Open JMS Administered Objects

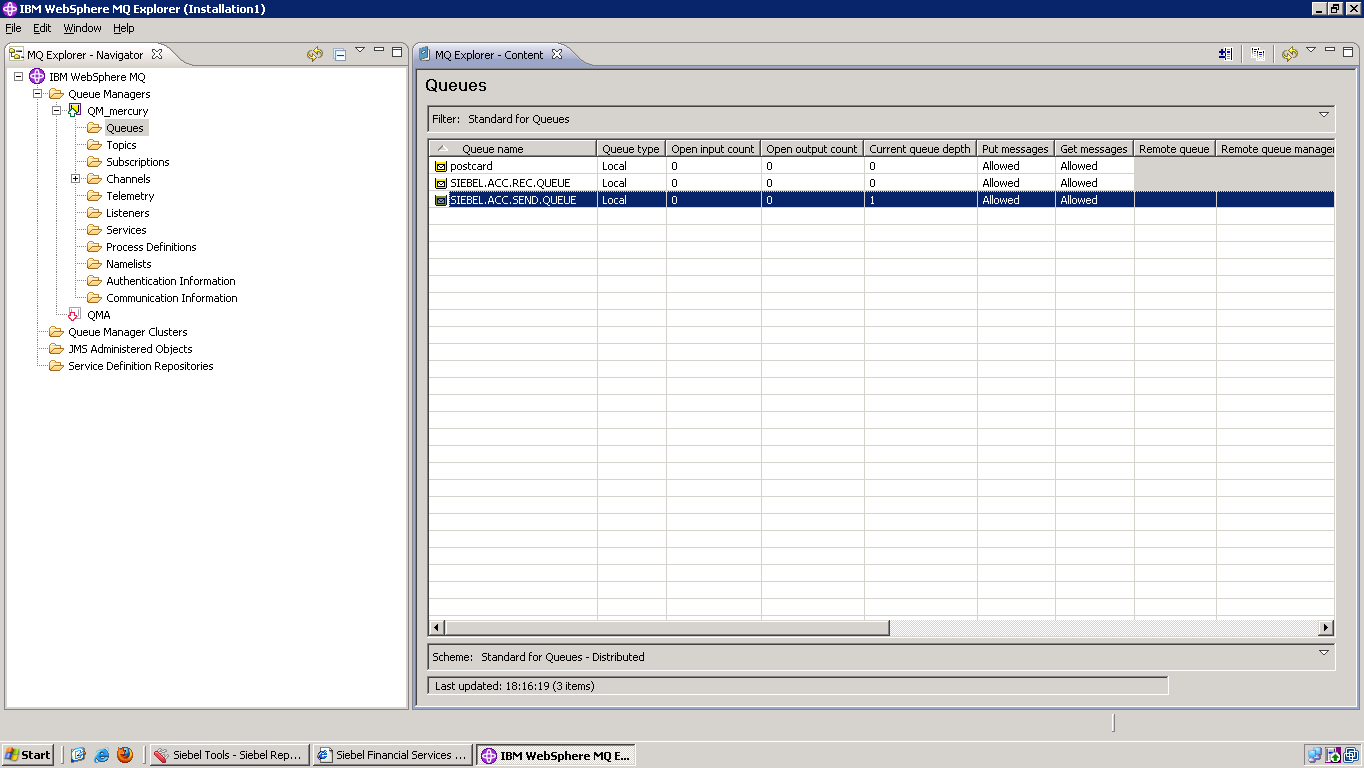[x=130, y=348]
